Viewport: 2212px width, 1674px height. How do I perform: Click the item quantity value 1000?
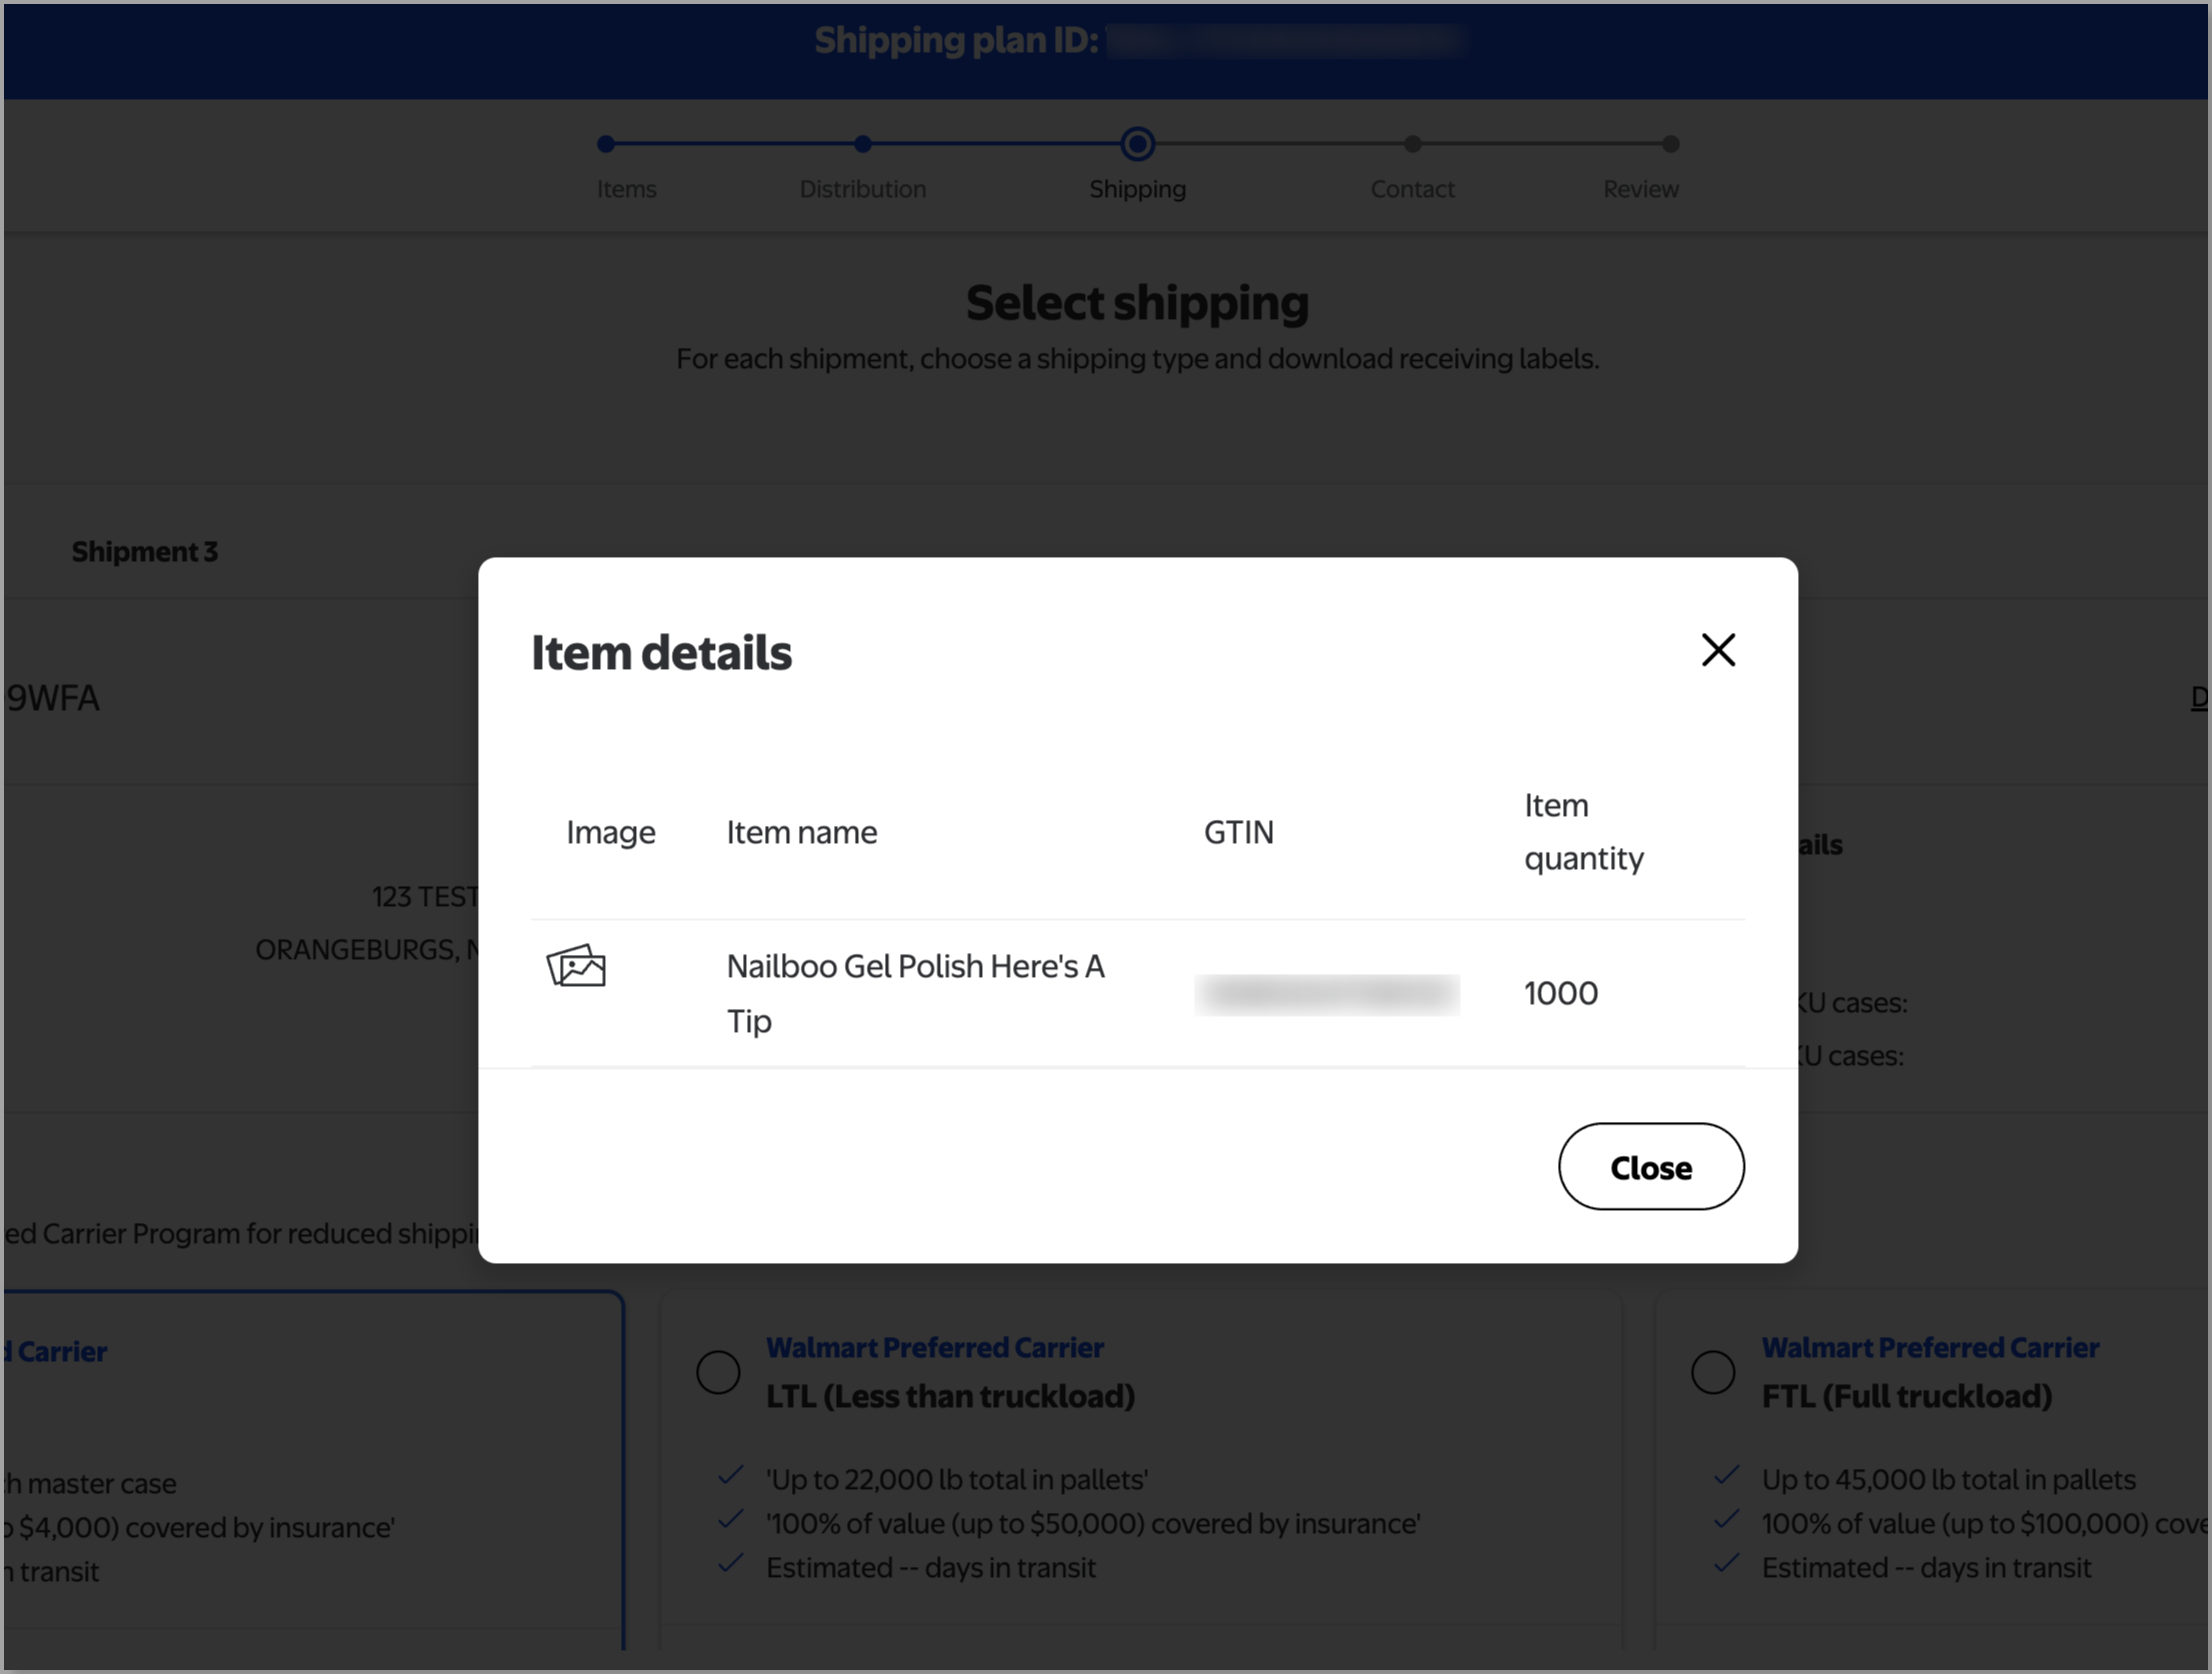[x=1560, y=993]
